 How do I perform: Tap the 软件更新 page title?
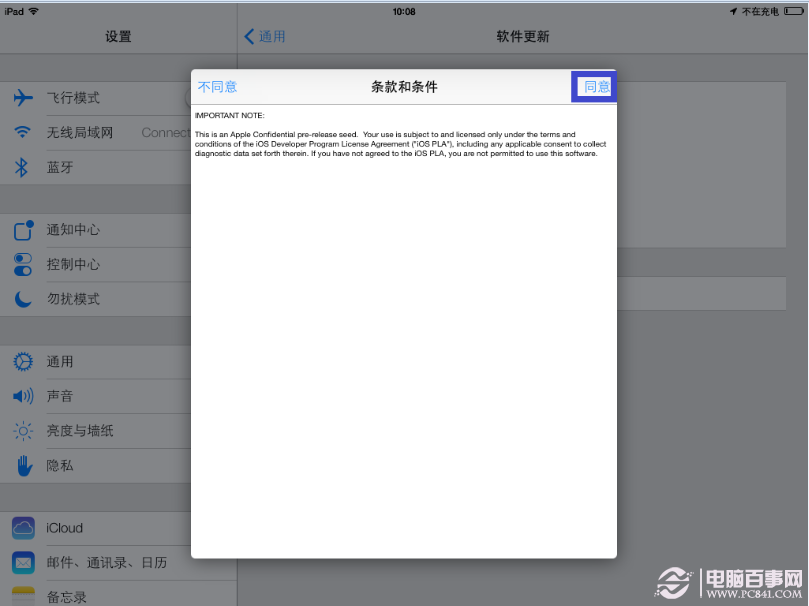[523, 37]
